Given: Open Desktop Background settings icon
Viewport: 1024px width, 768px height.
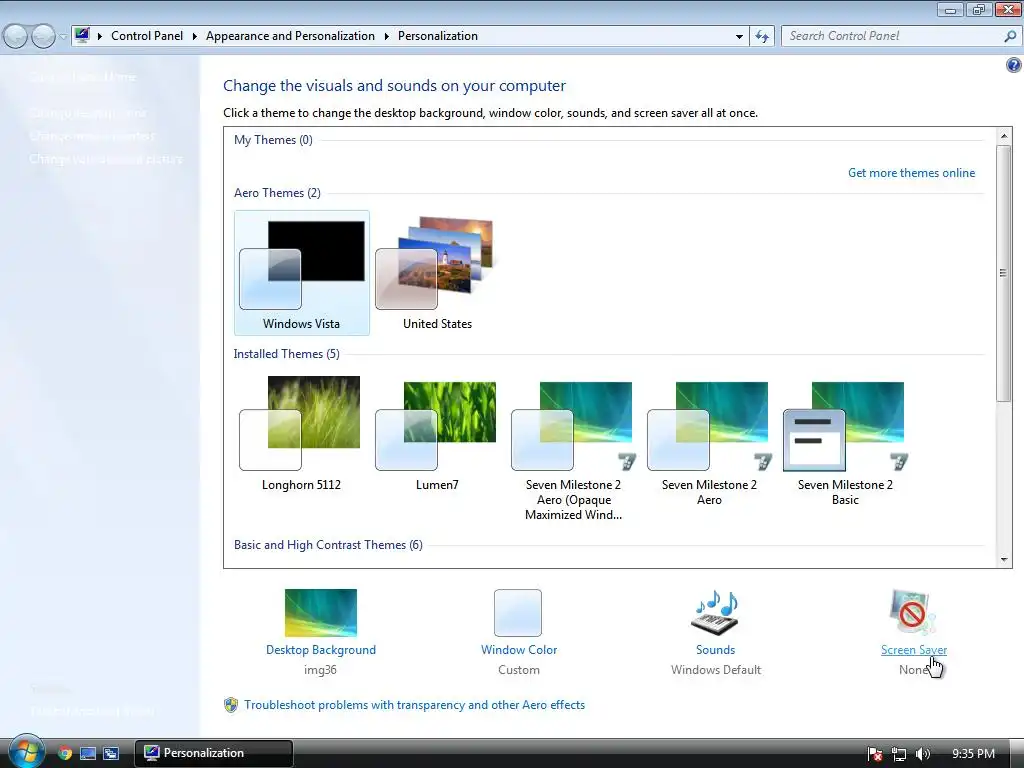Looking at the screenshot, I should click(x=321, y=613).
